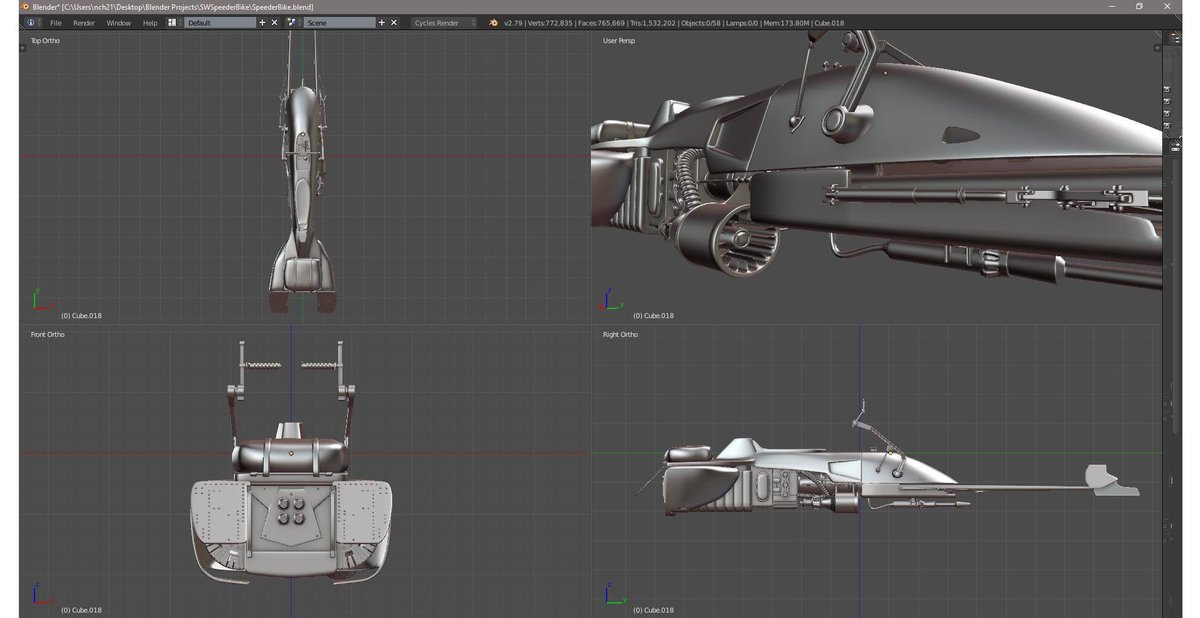The width and height of the screenshot is (1200, 618).
Task: Click the Blender title bar app icon
Action: [x=25, y=6]
